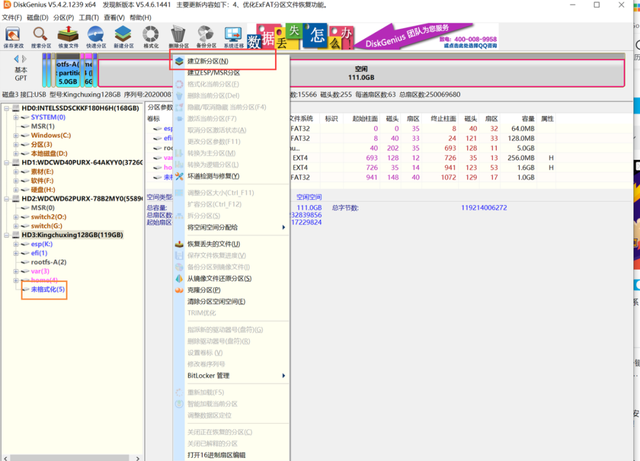Screen dimensions: 640x461
Task: Open the 文件(F) menu
Action: (12, 18)
